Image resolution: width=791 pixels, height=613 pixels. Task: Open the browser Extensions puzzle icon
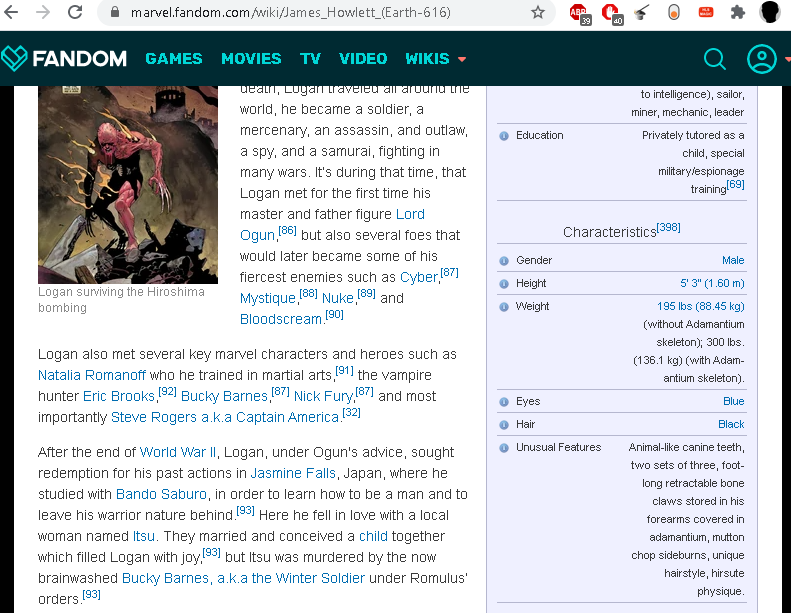click(738, 12)
